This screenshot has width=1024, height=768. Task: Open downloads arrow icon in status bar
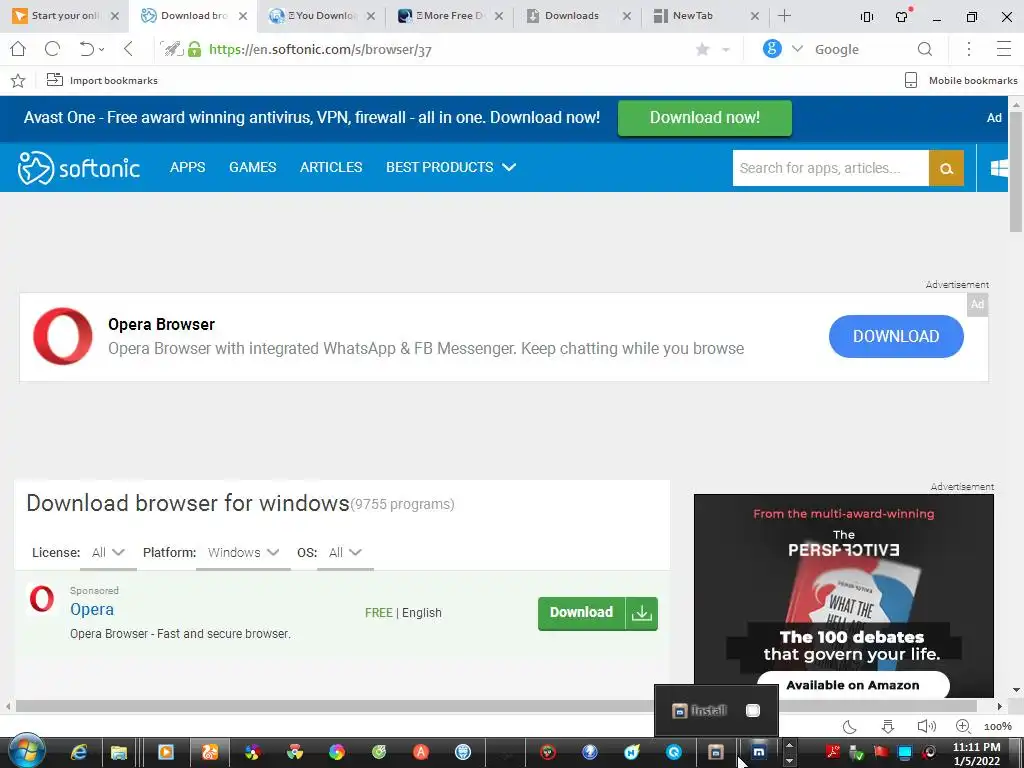888,726
